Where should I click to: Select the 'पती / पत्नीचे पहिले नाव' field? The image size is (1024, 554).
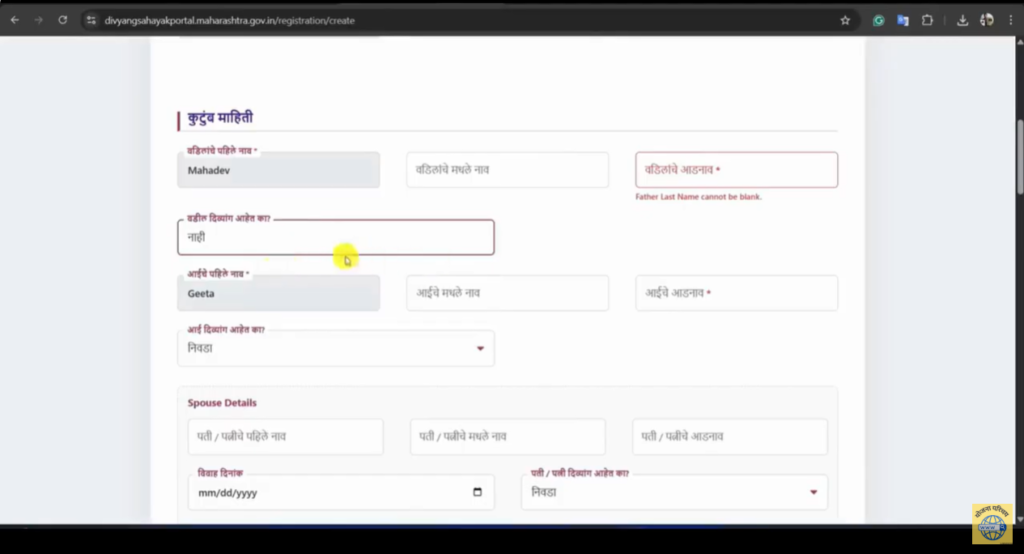285,437
